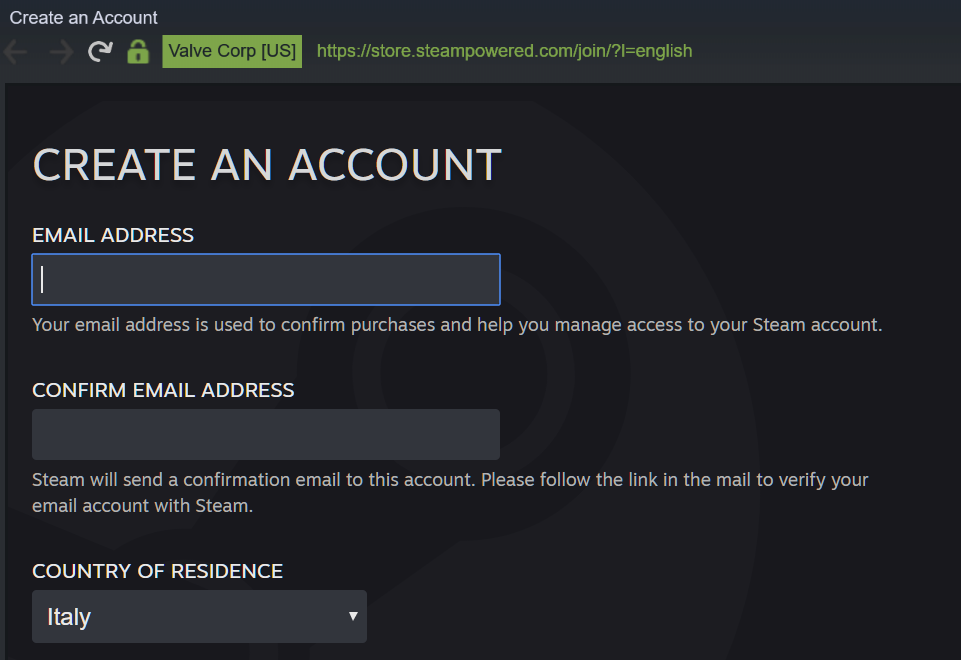Click the 'email account with Steam.' line
Image resolution: width=961 pixels, height=660 pixels.
142,506
